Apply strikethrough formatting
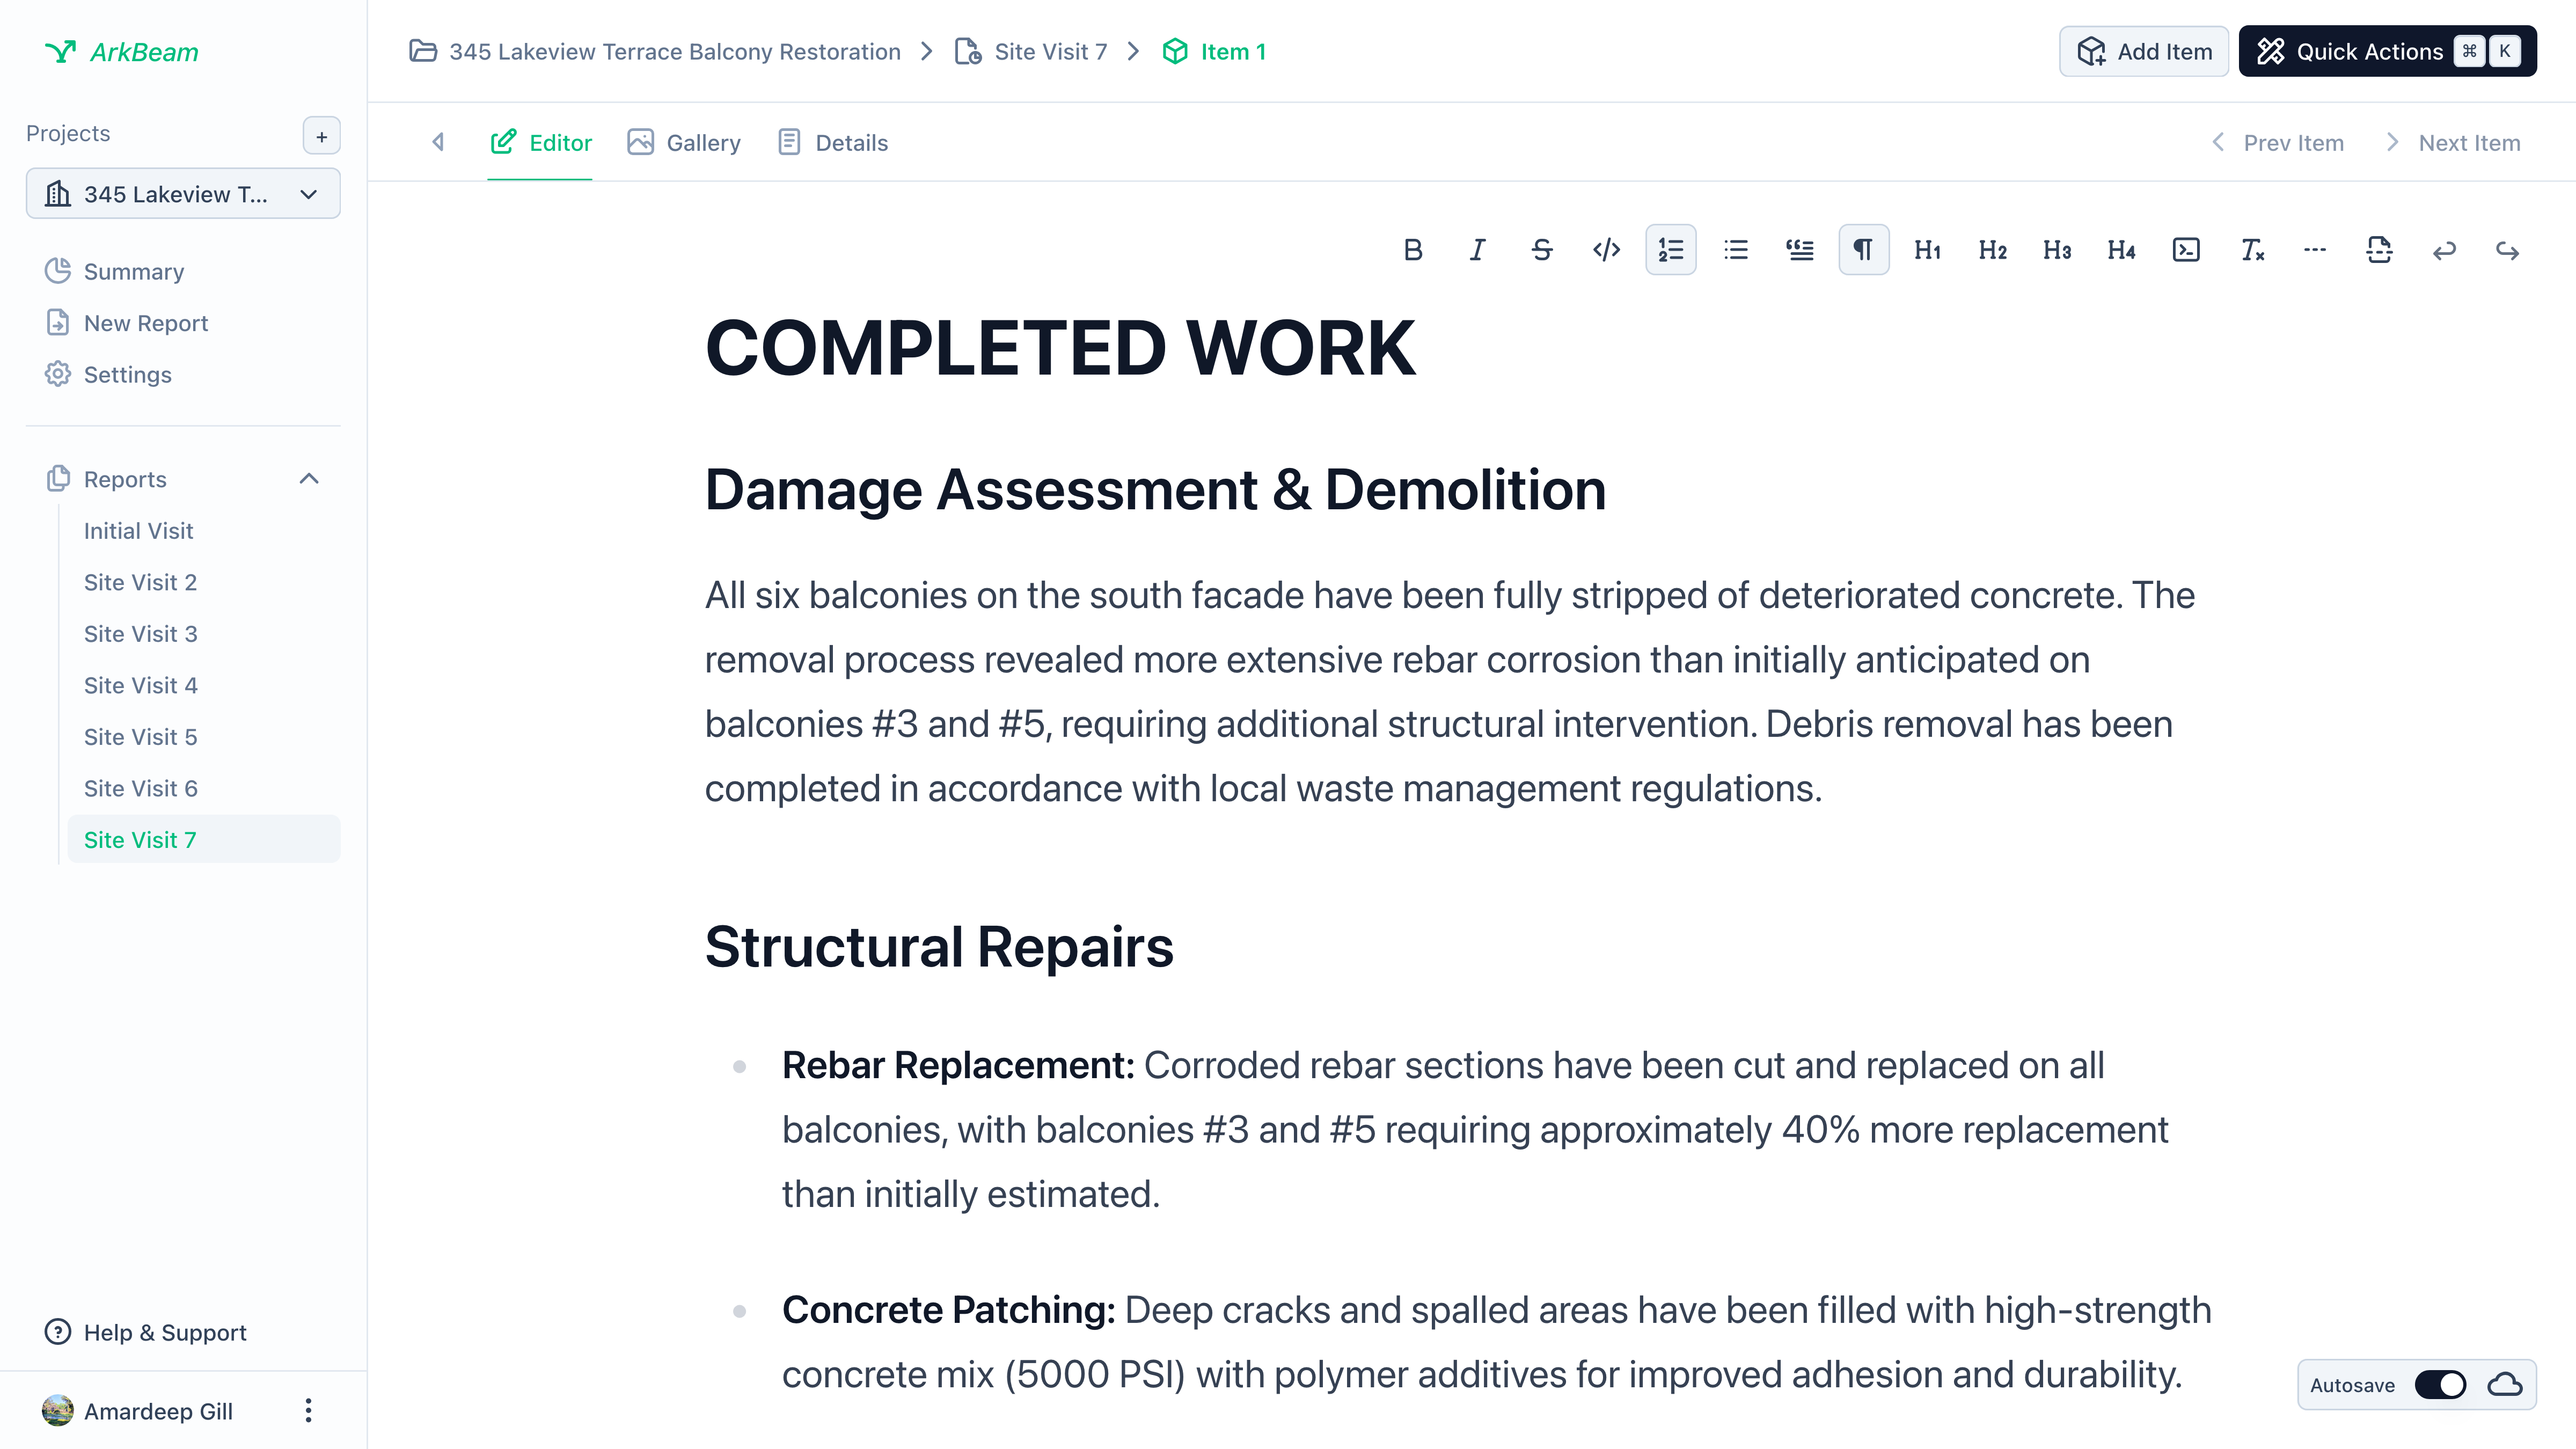This screenshot has height=1449, width=2576. coord(1541,250)
